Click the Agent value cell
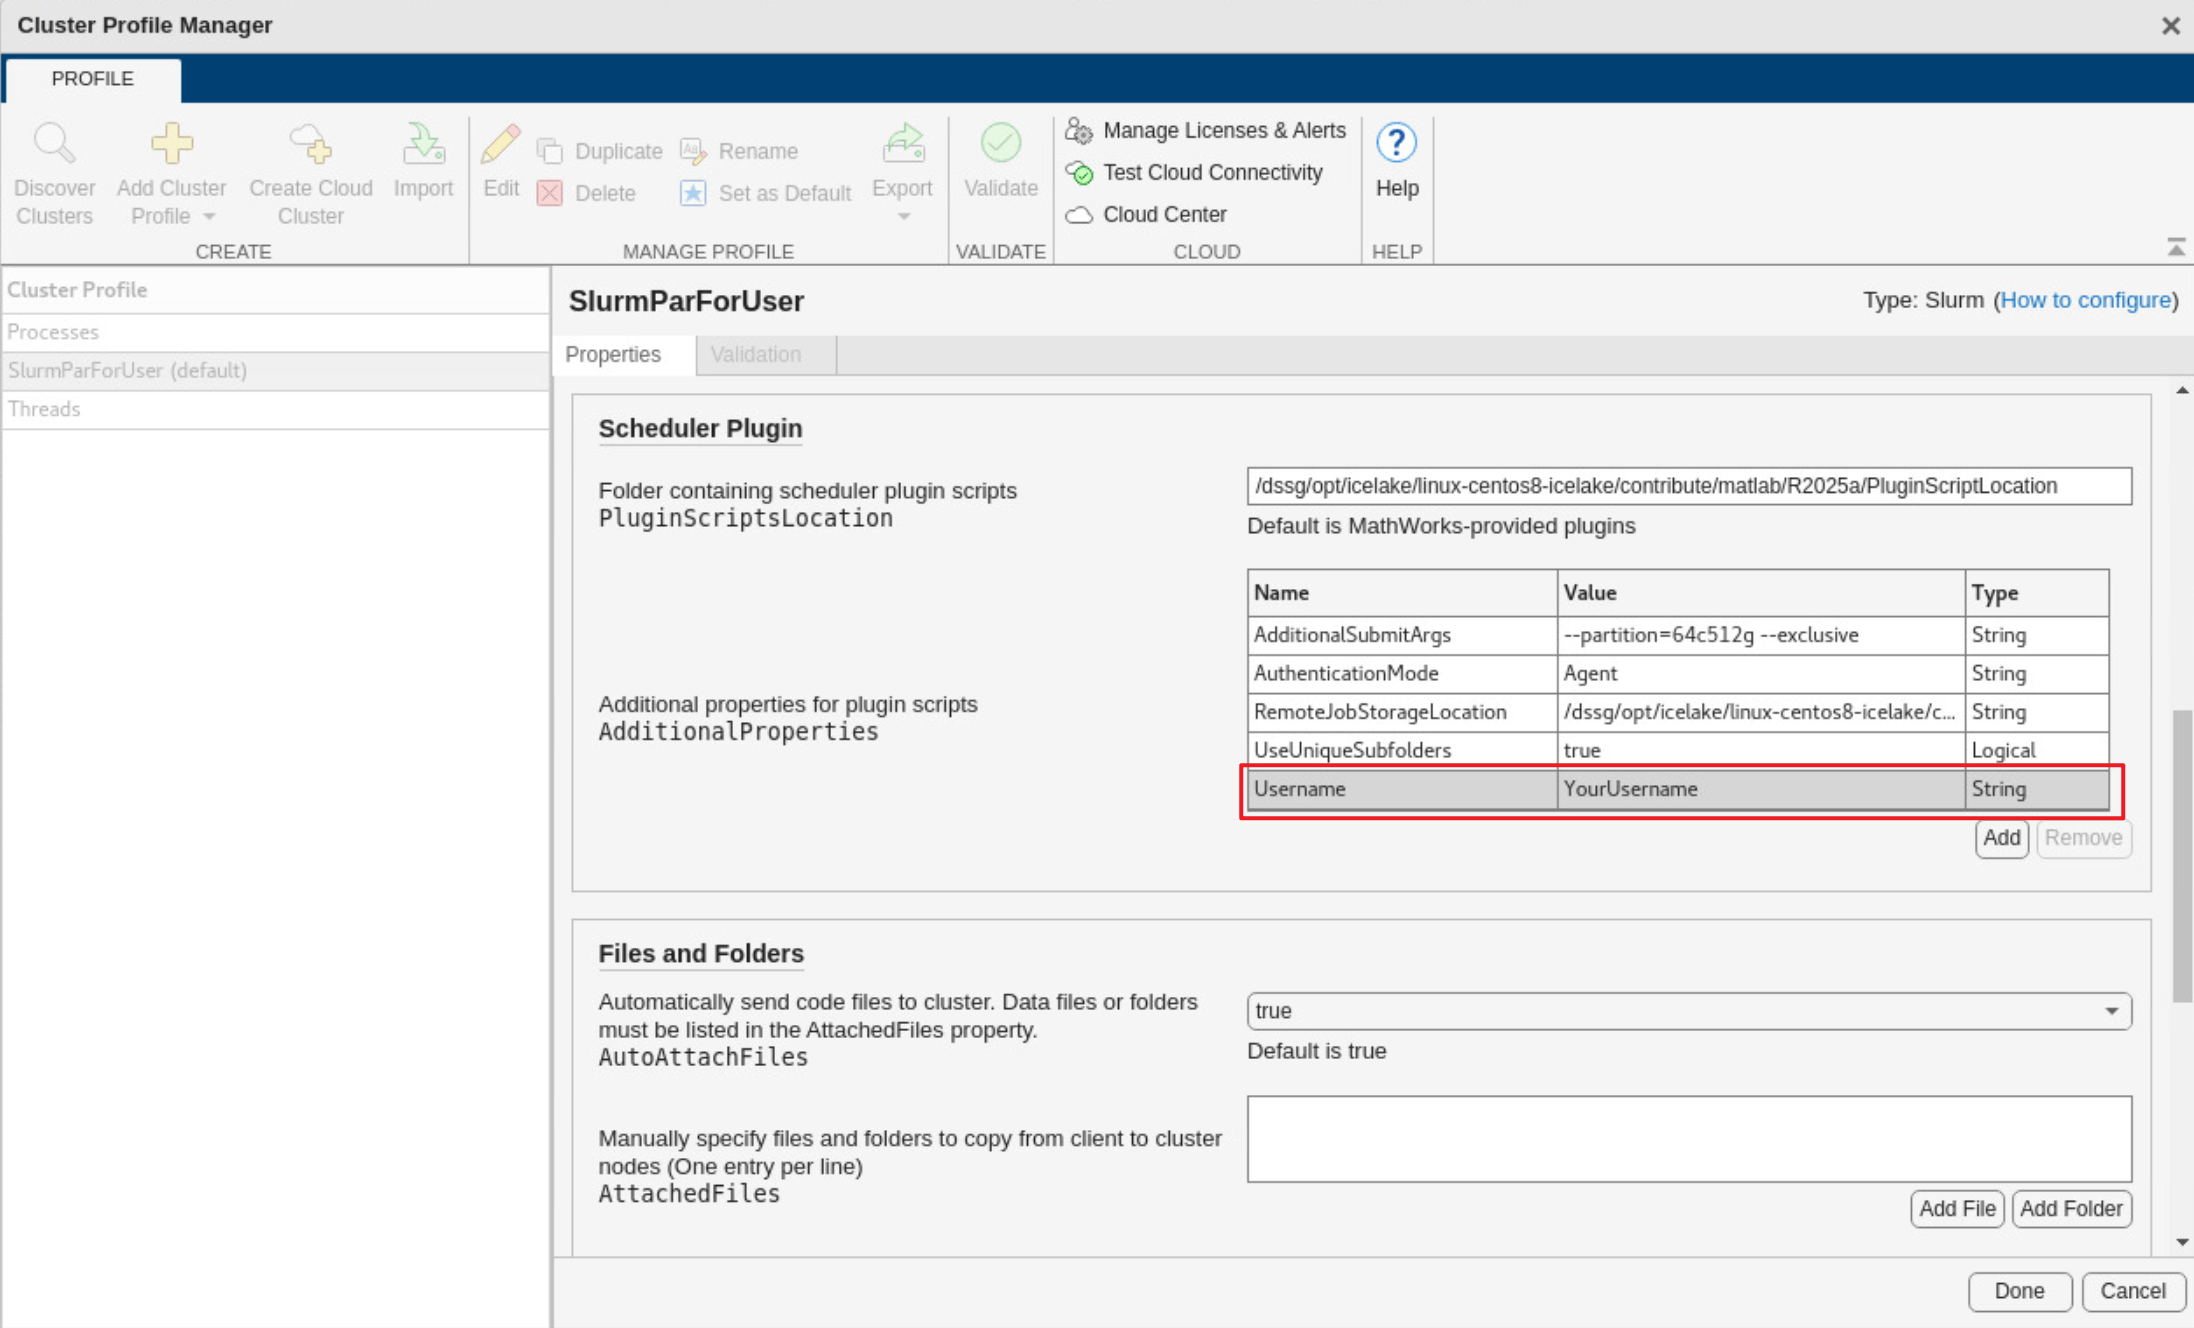The width and height of the screenshot is (2194, 1328). (1760, 674)
